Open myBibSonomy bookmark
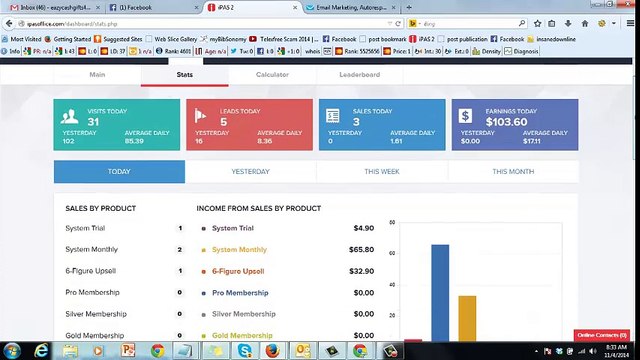This screenshot has height=360, width=640. pos(224,39)
